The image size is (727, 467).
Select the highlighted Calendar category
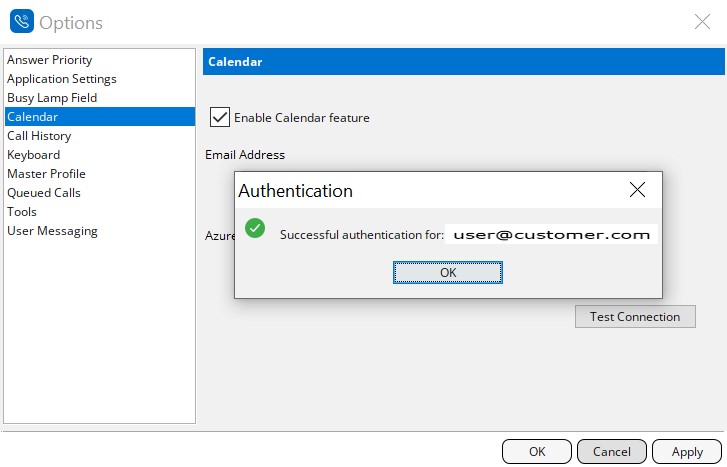[x=100, y=116]
